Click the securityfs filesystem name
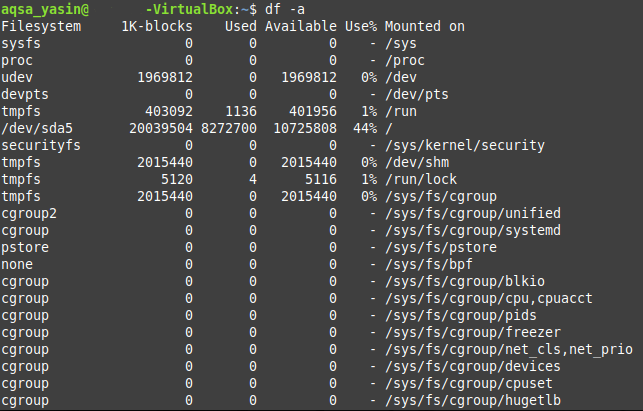Viewport: 643px width, 411px height. (x=39, y=146)
